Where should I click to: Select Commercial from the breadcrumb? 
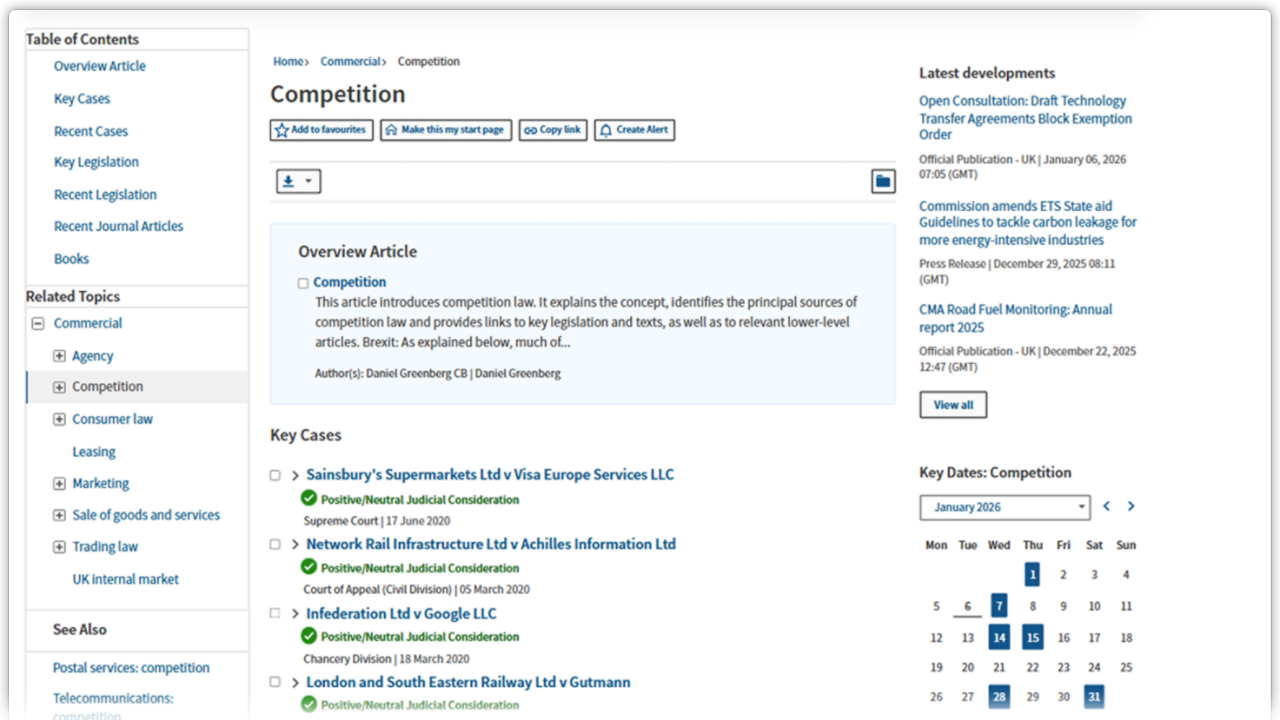349,61
